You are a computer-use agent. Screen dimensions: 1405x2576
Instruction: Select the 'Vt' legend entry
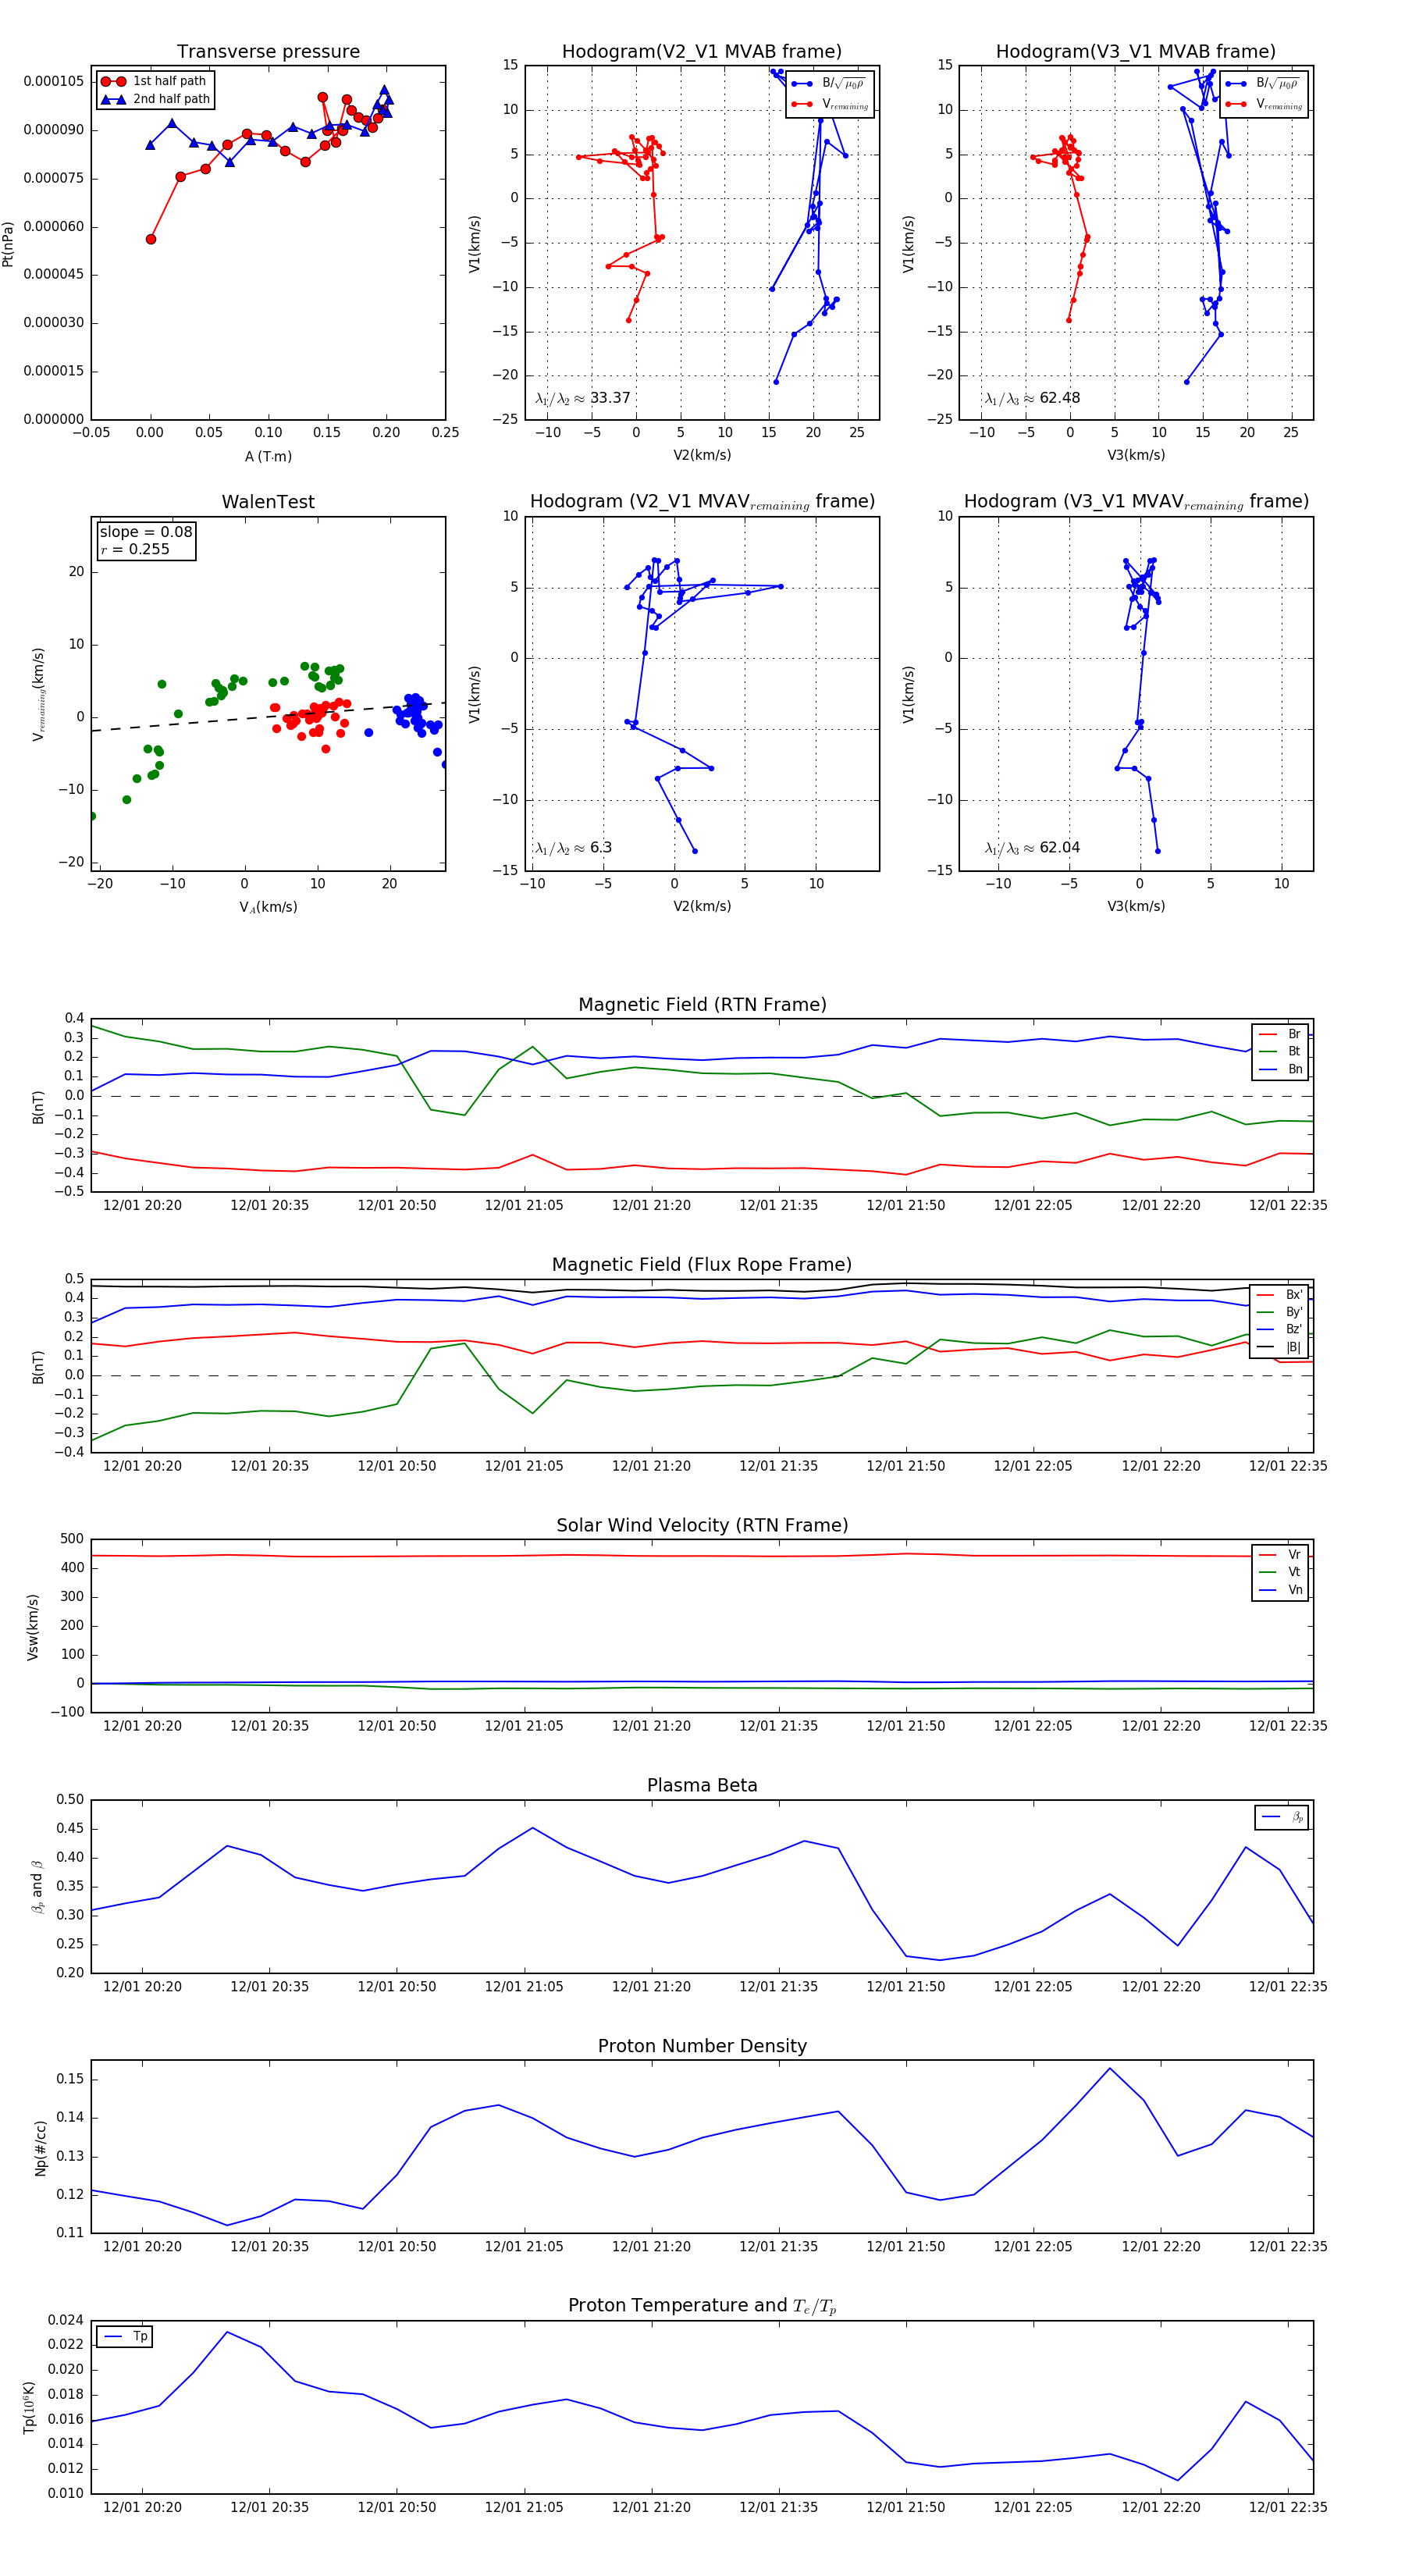click(x=1280, y=1572)
